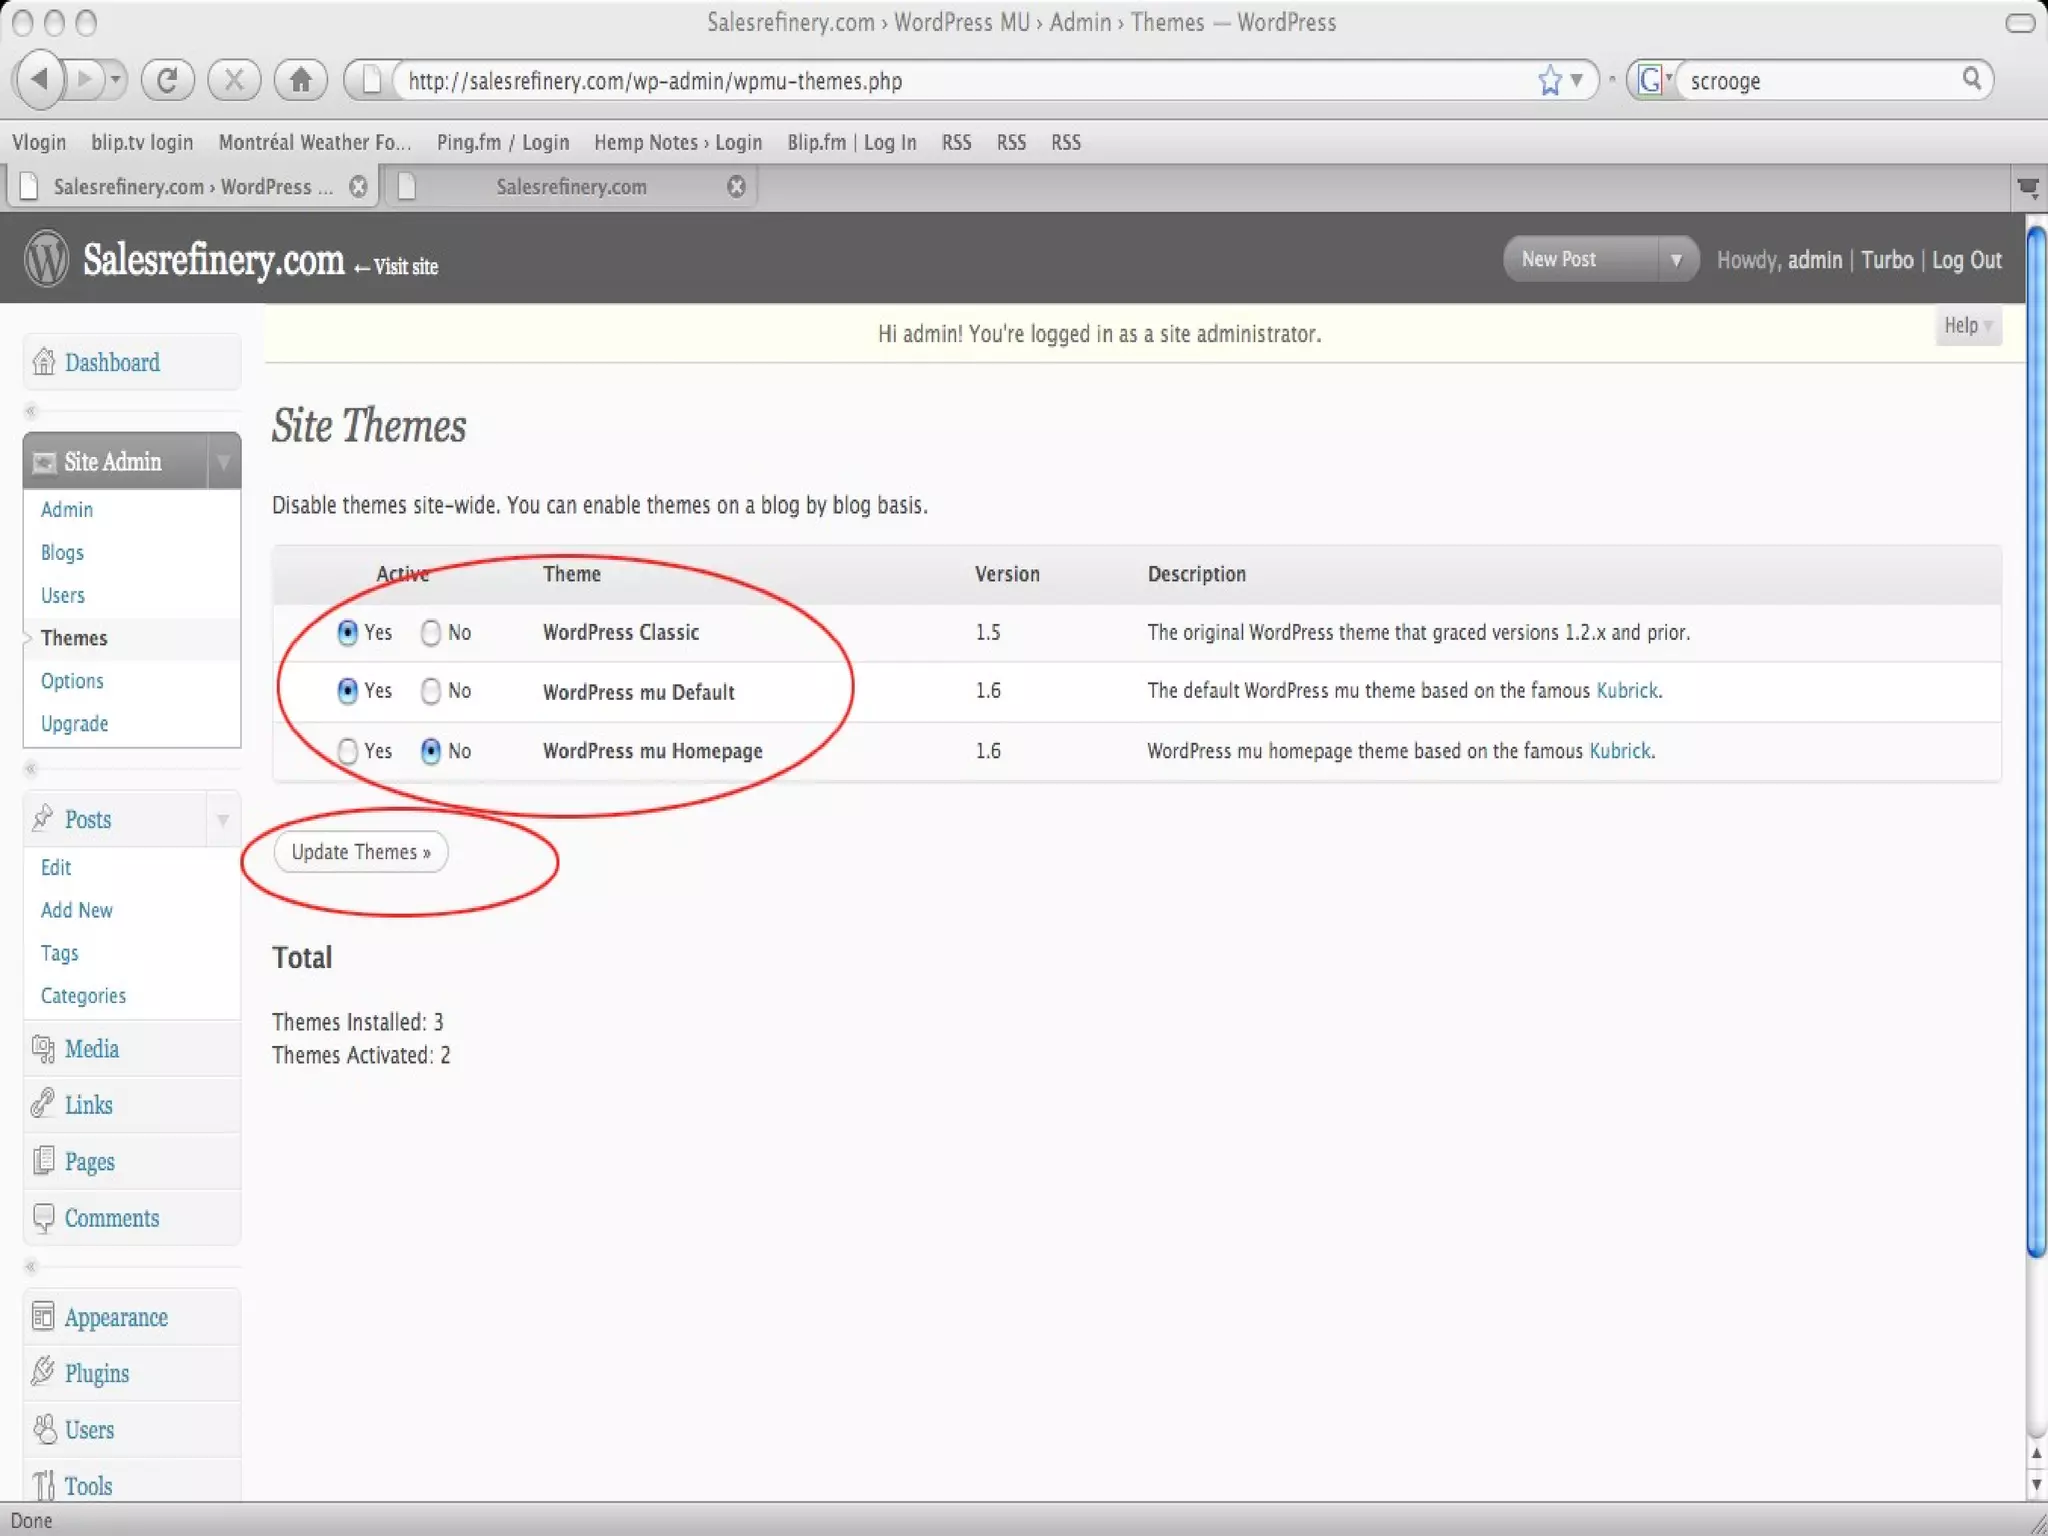Open Options under Site Admin

pyautogui.click(x=72, y=681)
